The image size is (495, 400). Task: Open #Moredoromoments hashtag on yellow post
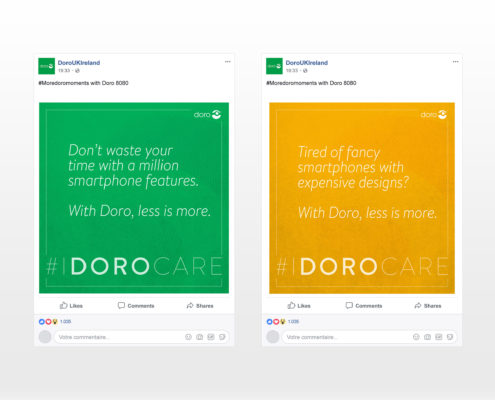pyautogui.click(x=292, y=83)
